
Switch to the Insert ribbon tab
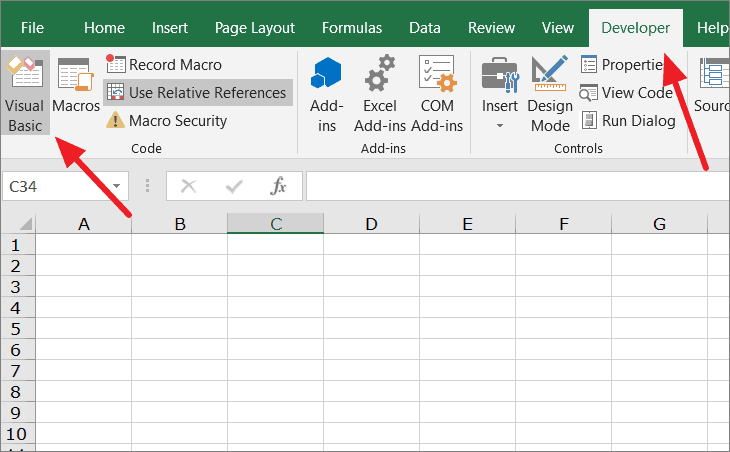(x=169, y=28)
